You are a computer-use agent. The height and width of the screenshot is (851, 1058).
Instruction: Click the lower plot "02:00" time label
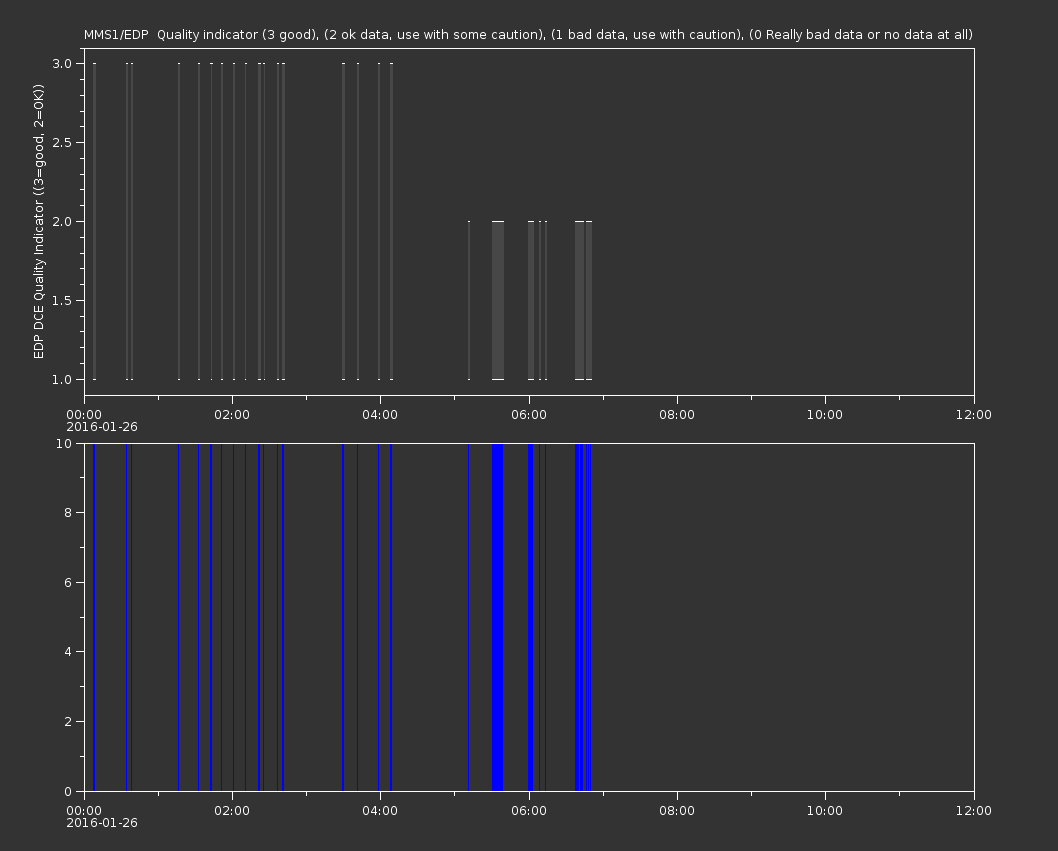(232, 811)
